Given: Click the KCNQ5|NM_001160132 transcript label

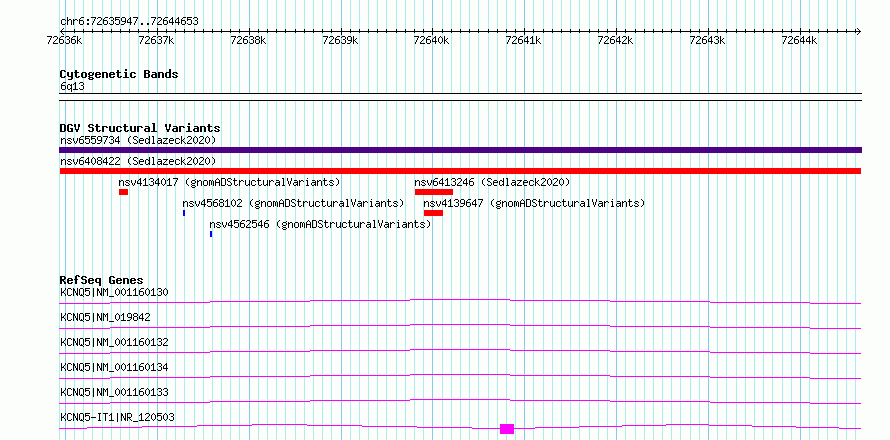Looking at the screenshot, I should [x=114, y=342].
